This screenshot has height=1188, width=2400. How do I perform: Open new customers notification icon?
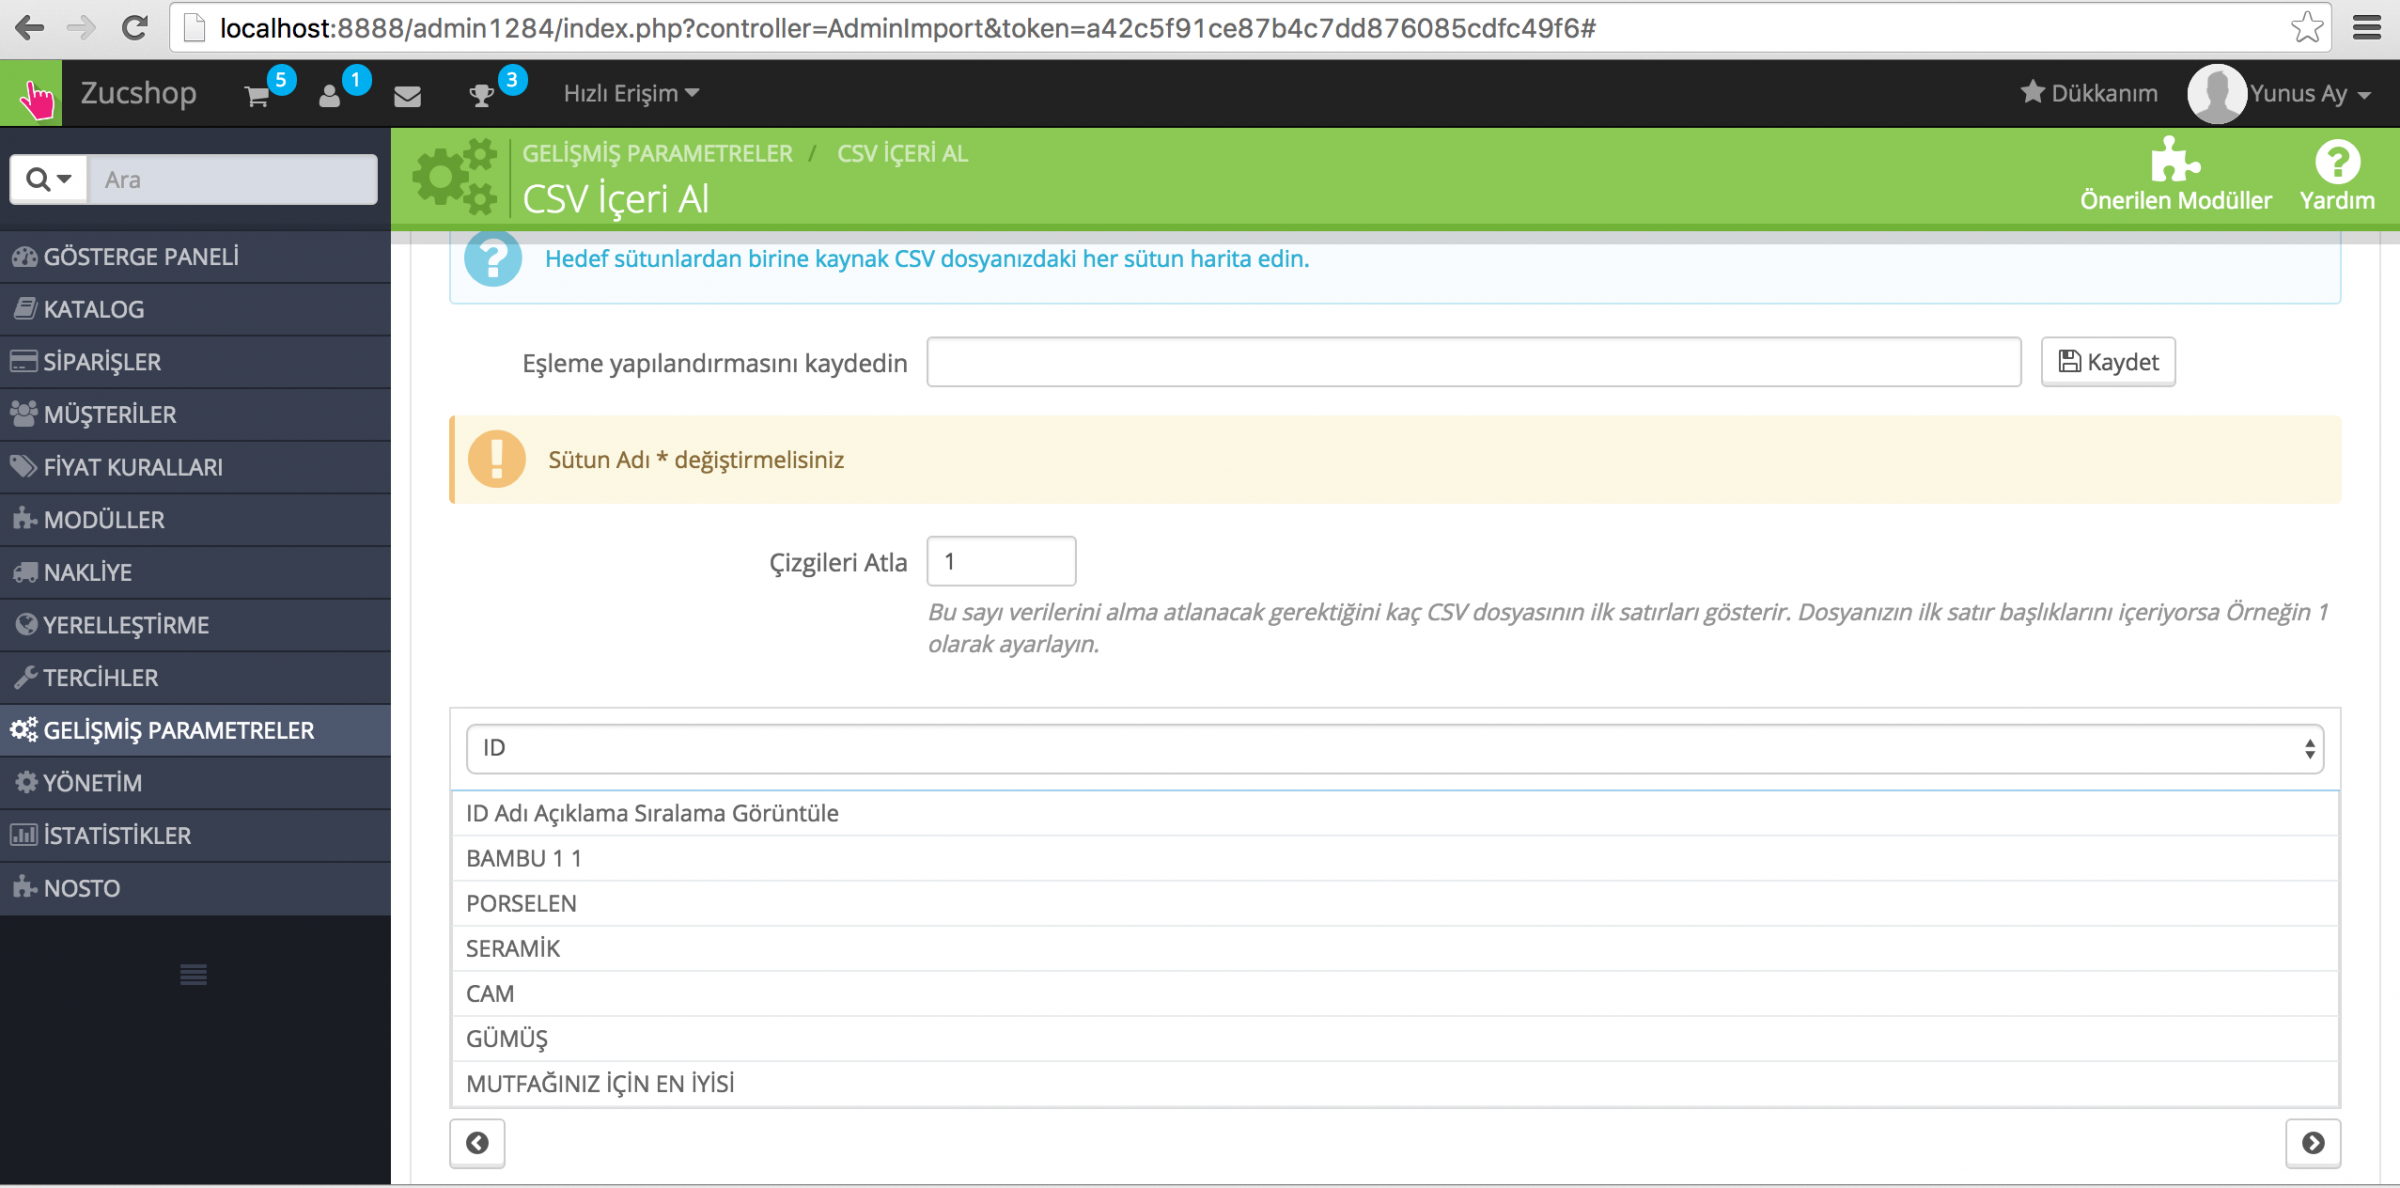pos(330,95)
